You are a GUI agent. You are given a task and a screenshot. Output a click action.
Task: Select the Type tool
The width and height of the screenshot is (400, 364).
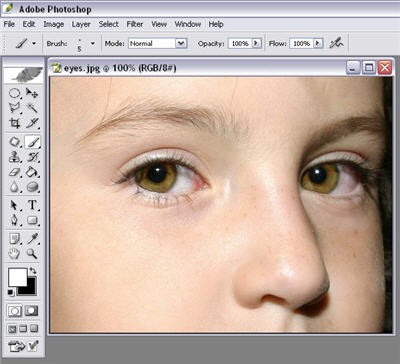32,205
